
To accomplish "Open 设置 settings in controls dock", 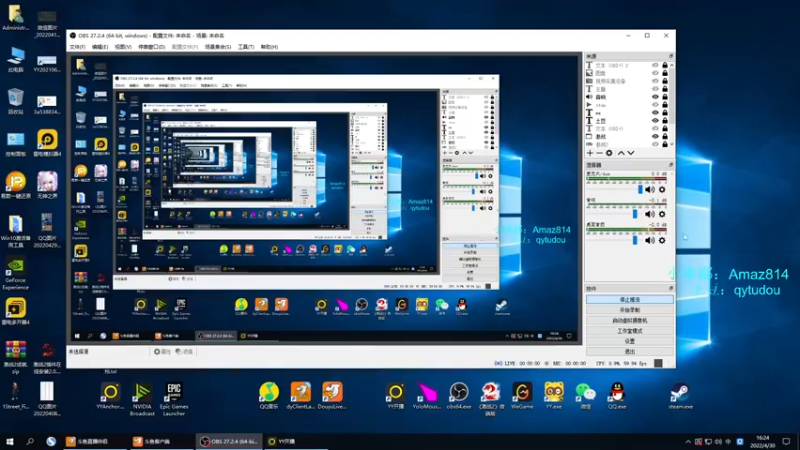I will (x=630, y=341).
